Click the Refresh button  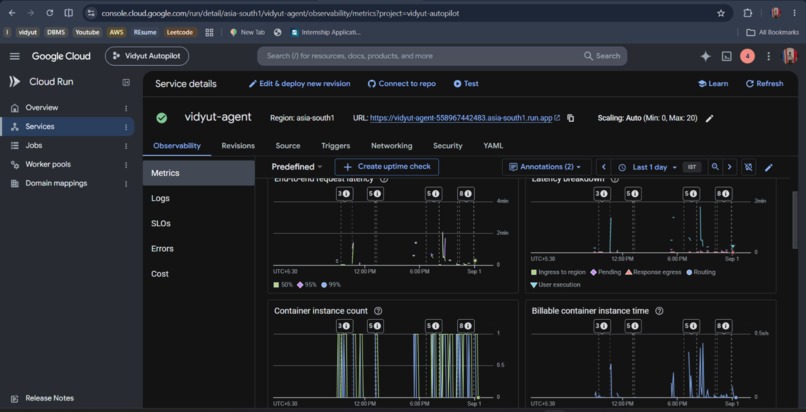tap(764, 84)
